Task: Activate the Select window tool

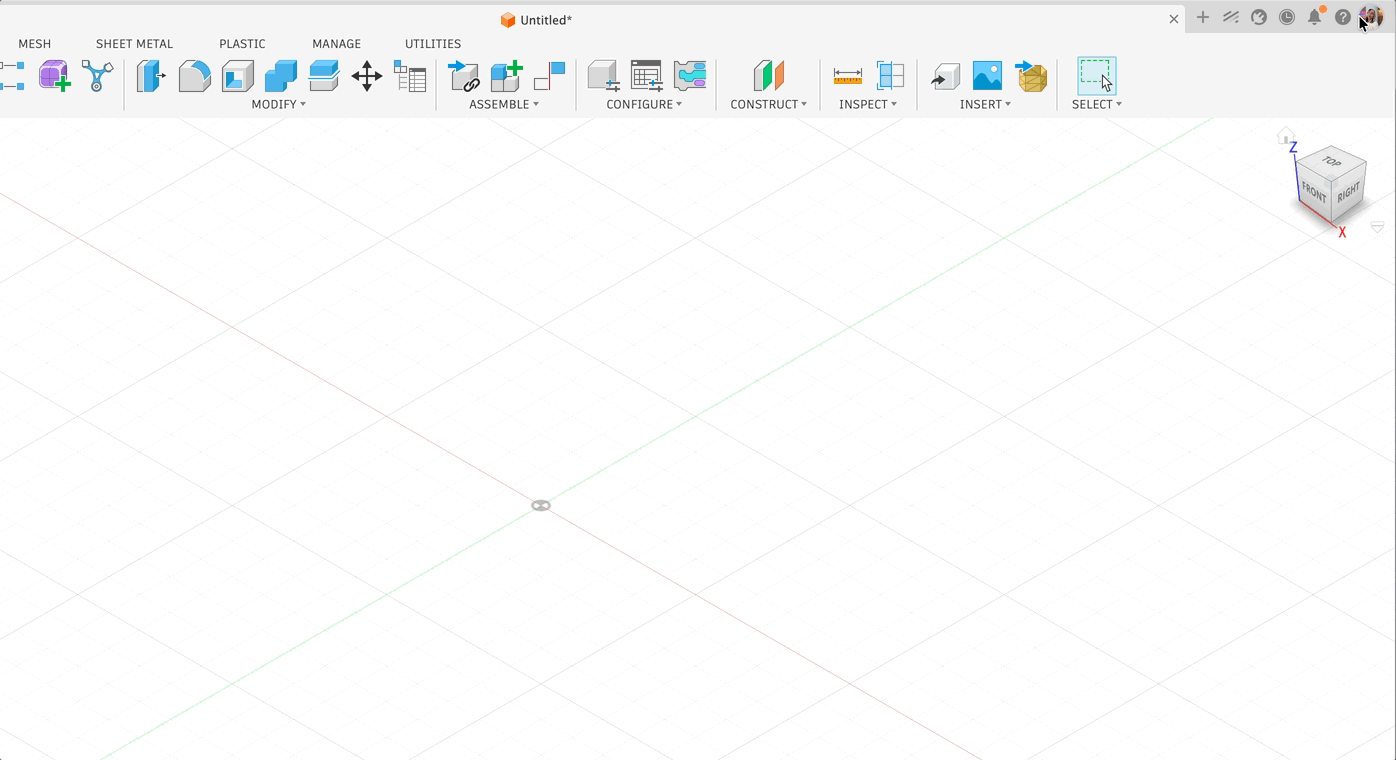Action: click(1096, 76)
